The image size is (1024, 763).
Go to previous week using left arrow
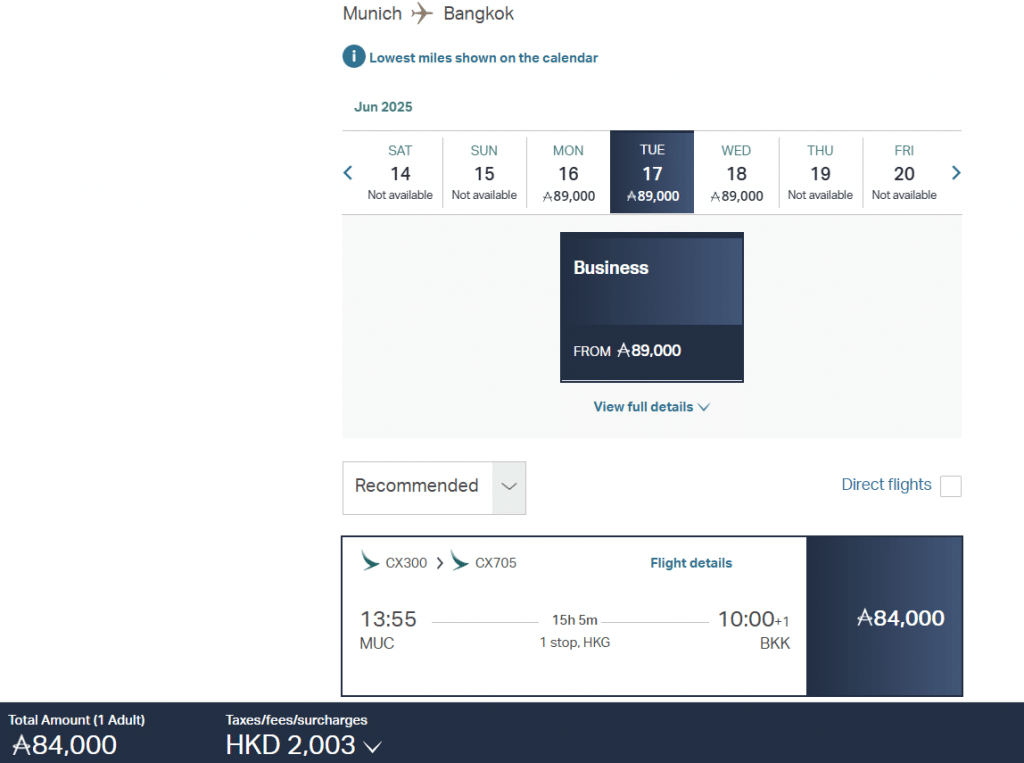tap(348, 173)
